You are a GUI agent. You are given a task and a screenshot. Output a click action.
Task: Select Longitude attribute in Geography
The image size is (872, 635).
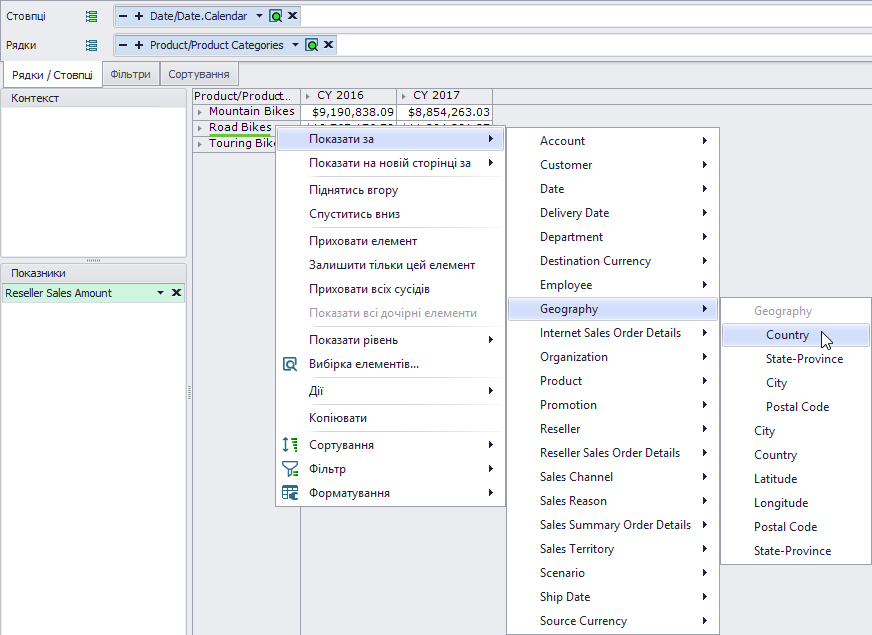[796, 503]
